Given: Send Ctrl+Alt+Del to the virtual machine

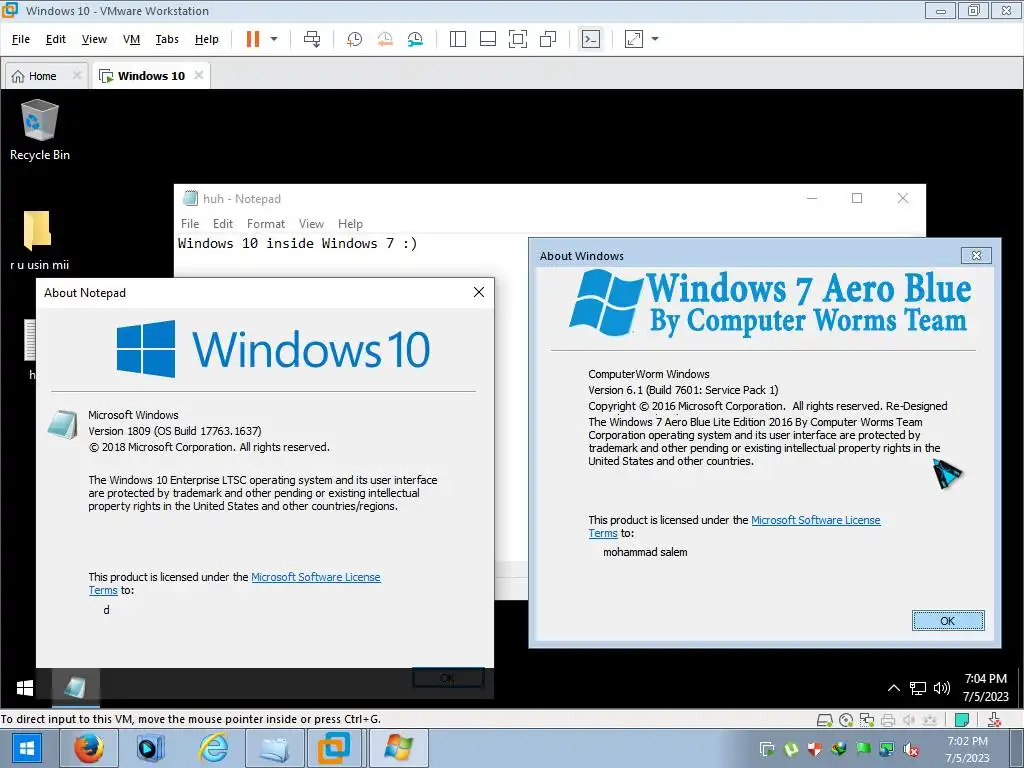Looking at the screenshot, I should click(x=312, y=39).
